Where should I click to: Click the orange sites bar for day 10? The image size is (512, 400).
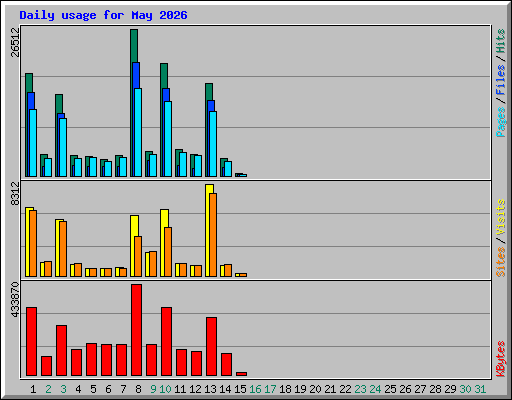168,252
